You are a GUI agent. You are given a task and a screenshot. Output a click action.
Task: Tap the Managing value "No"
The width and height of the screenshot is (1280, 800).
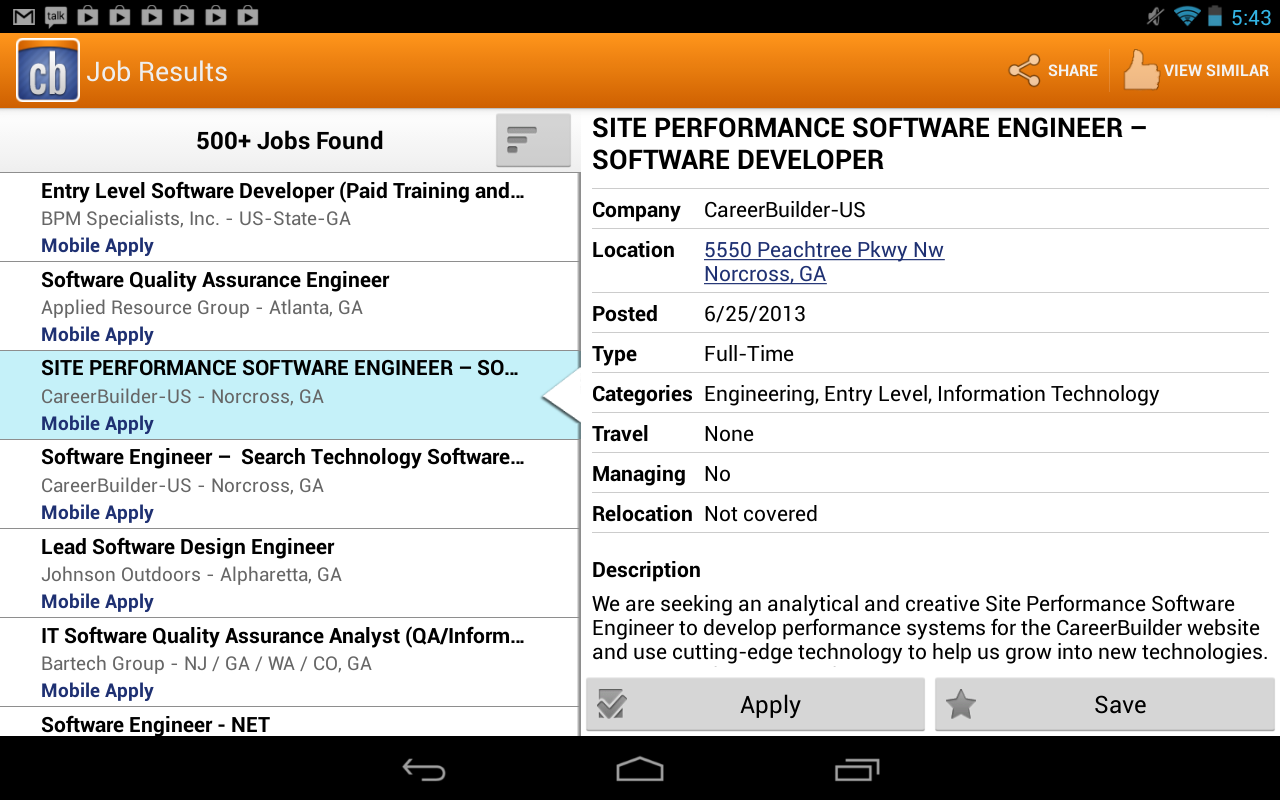click(717, 474)
